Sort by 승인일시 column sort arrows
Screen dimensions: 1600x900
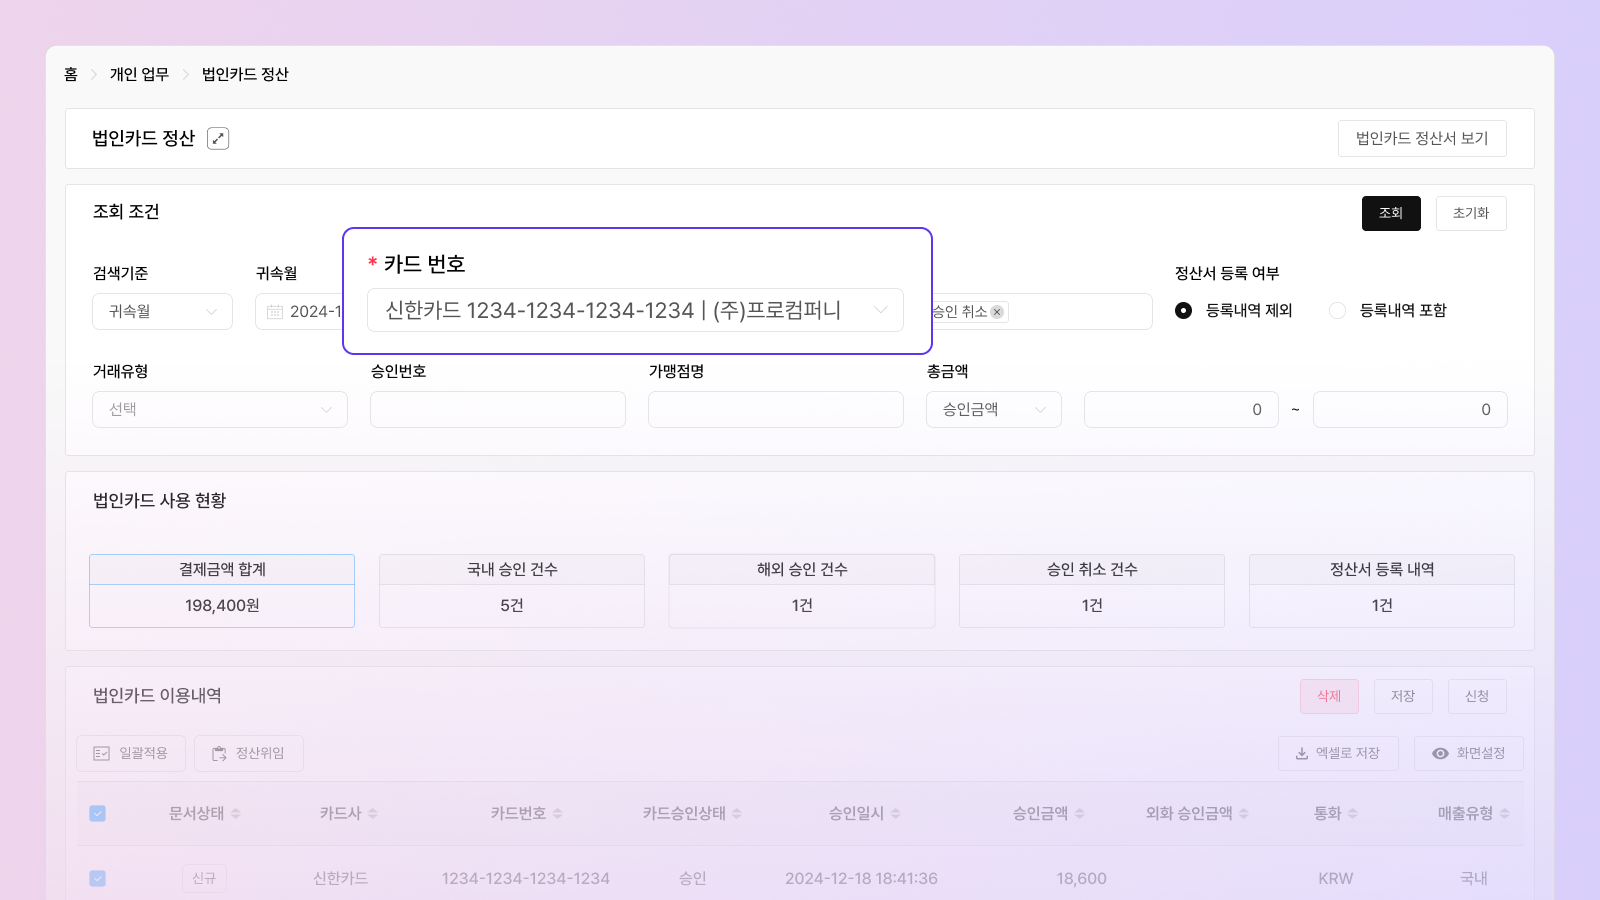896,814
